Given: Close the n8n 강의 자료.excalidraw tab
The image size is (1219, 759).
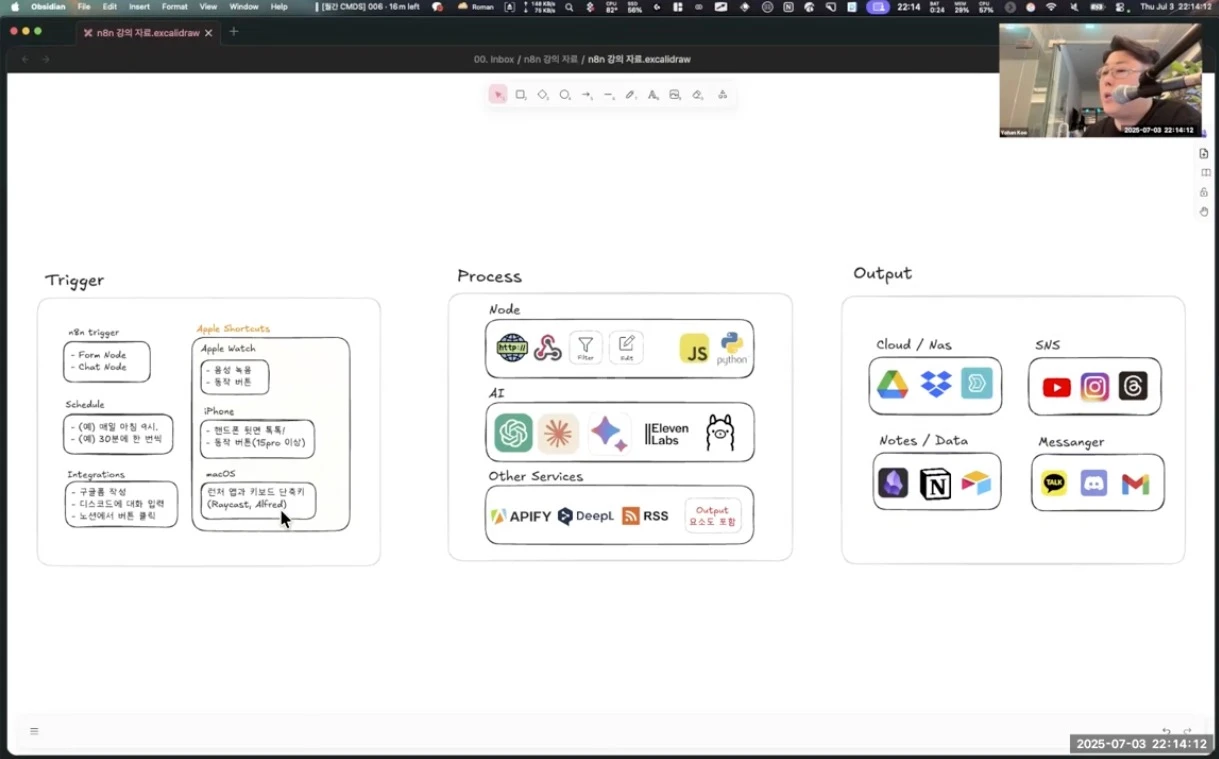Looking at the screenshot, I should coord(208,32).
